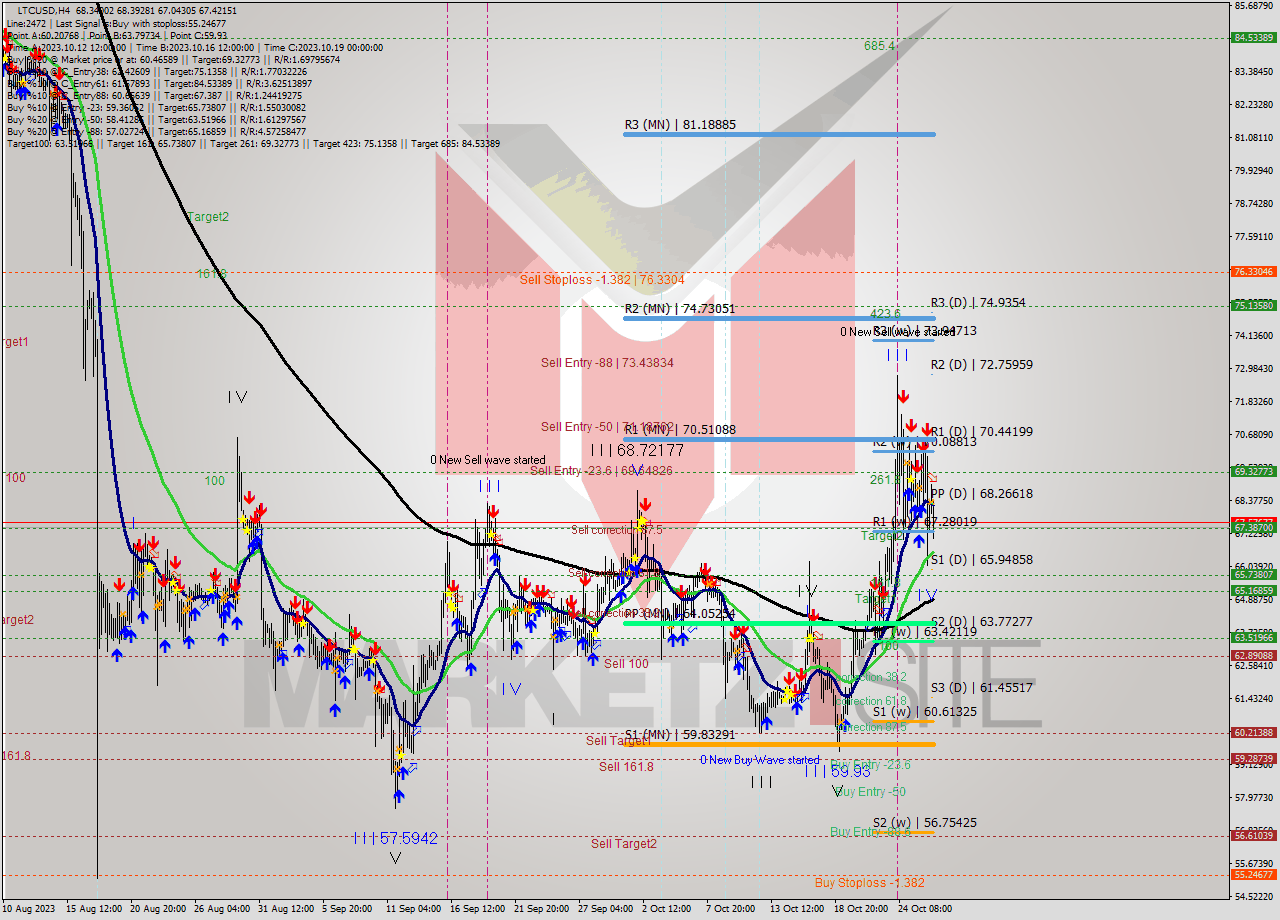The width and height of the screenshot is (1280, 920).
Task: Click the 'Sell Target2' label
Action: point(624,844)
